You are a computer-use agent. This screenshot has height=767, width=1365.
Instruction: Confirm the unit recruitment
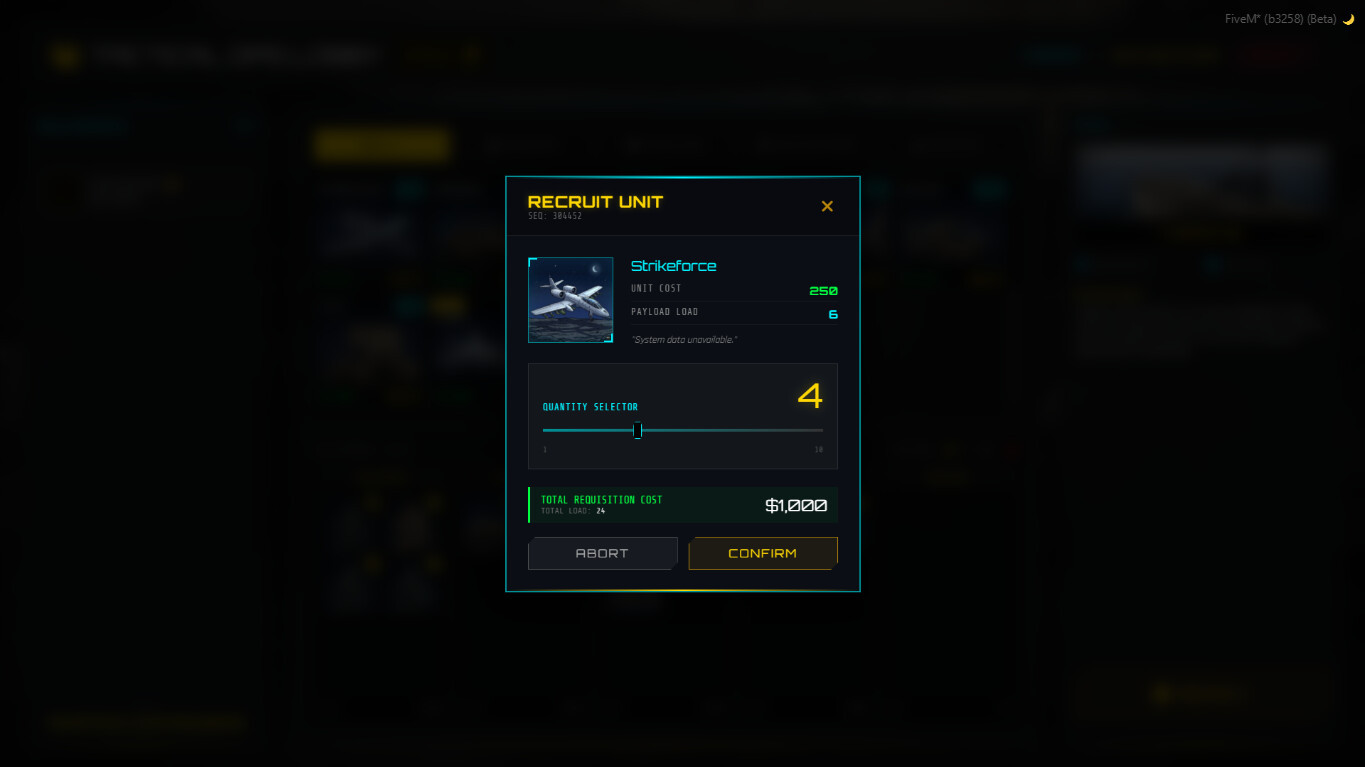[763, 553]
